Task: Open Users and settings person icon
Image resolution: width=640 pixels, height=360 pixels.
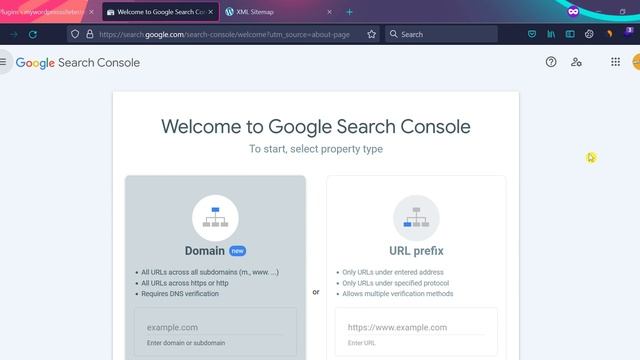Action: [576, 62]
